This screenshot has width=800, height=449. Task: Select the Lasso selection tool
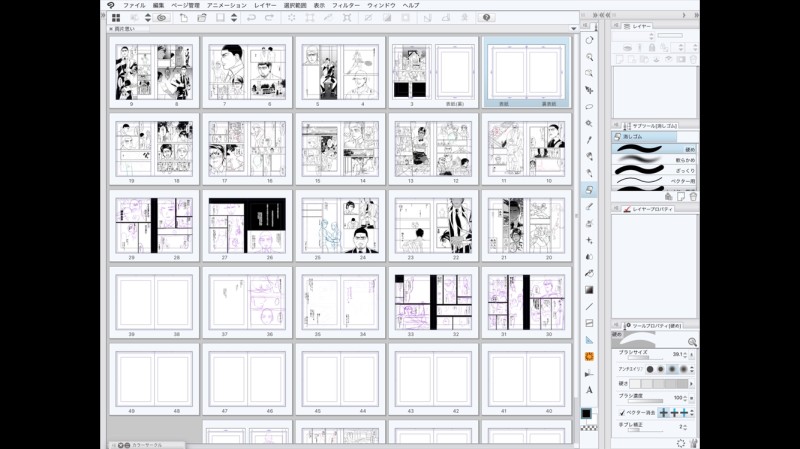tap(589, 107)
